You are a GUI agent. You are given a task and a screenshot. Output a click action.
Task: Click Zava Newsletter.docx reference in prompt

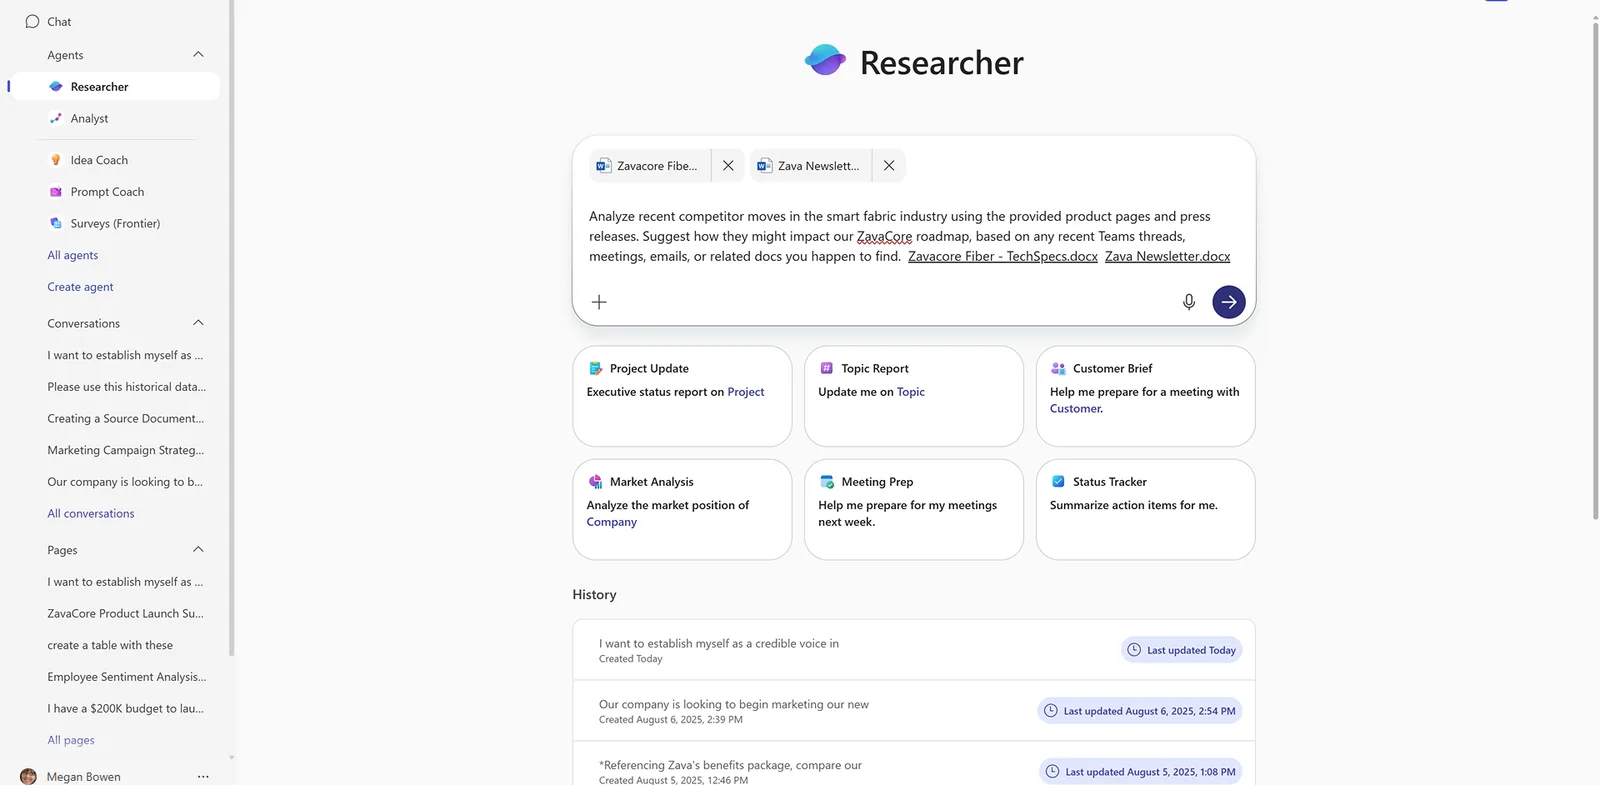(x=1168, y=256)
